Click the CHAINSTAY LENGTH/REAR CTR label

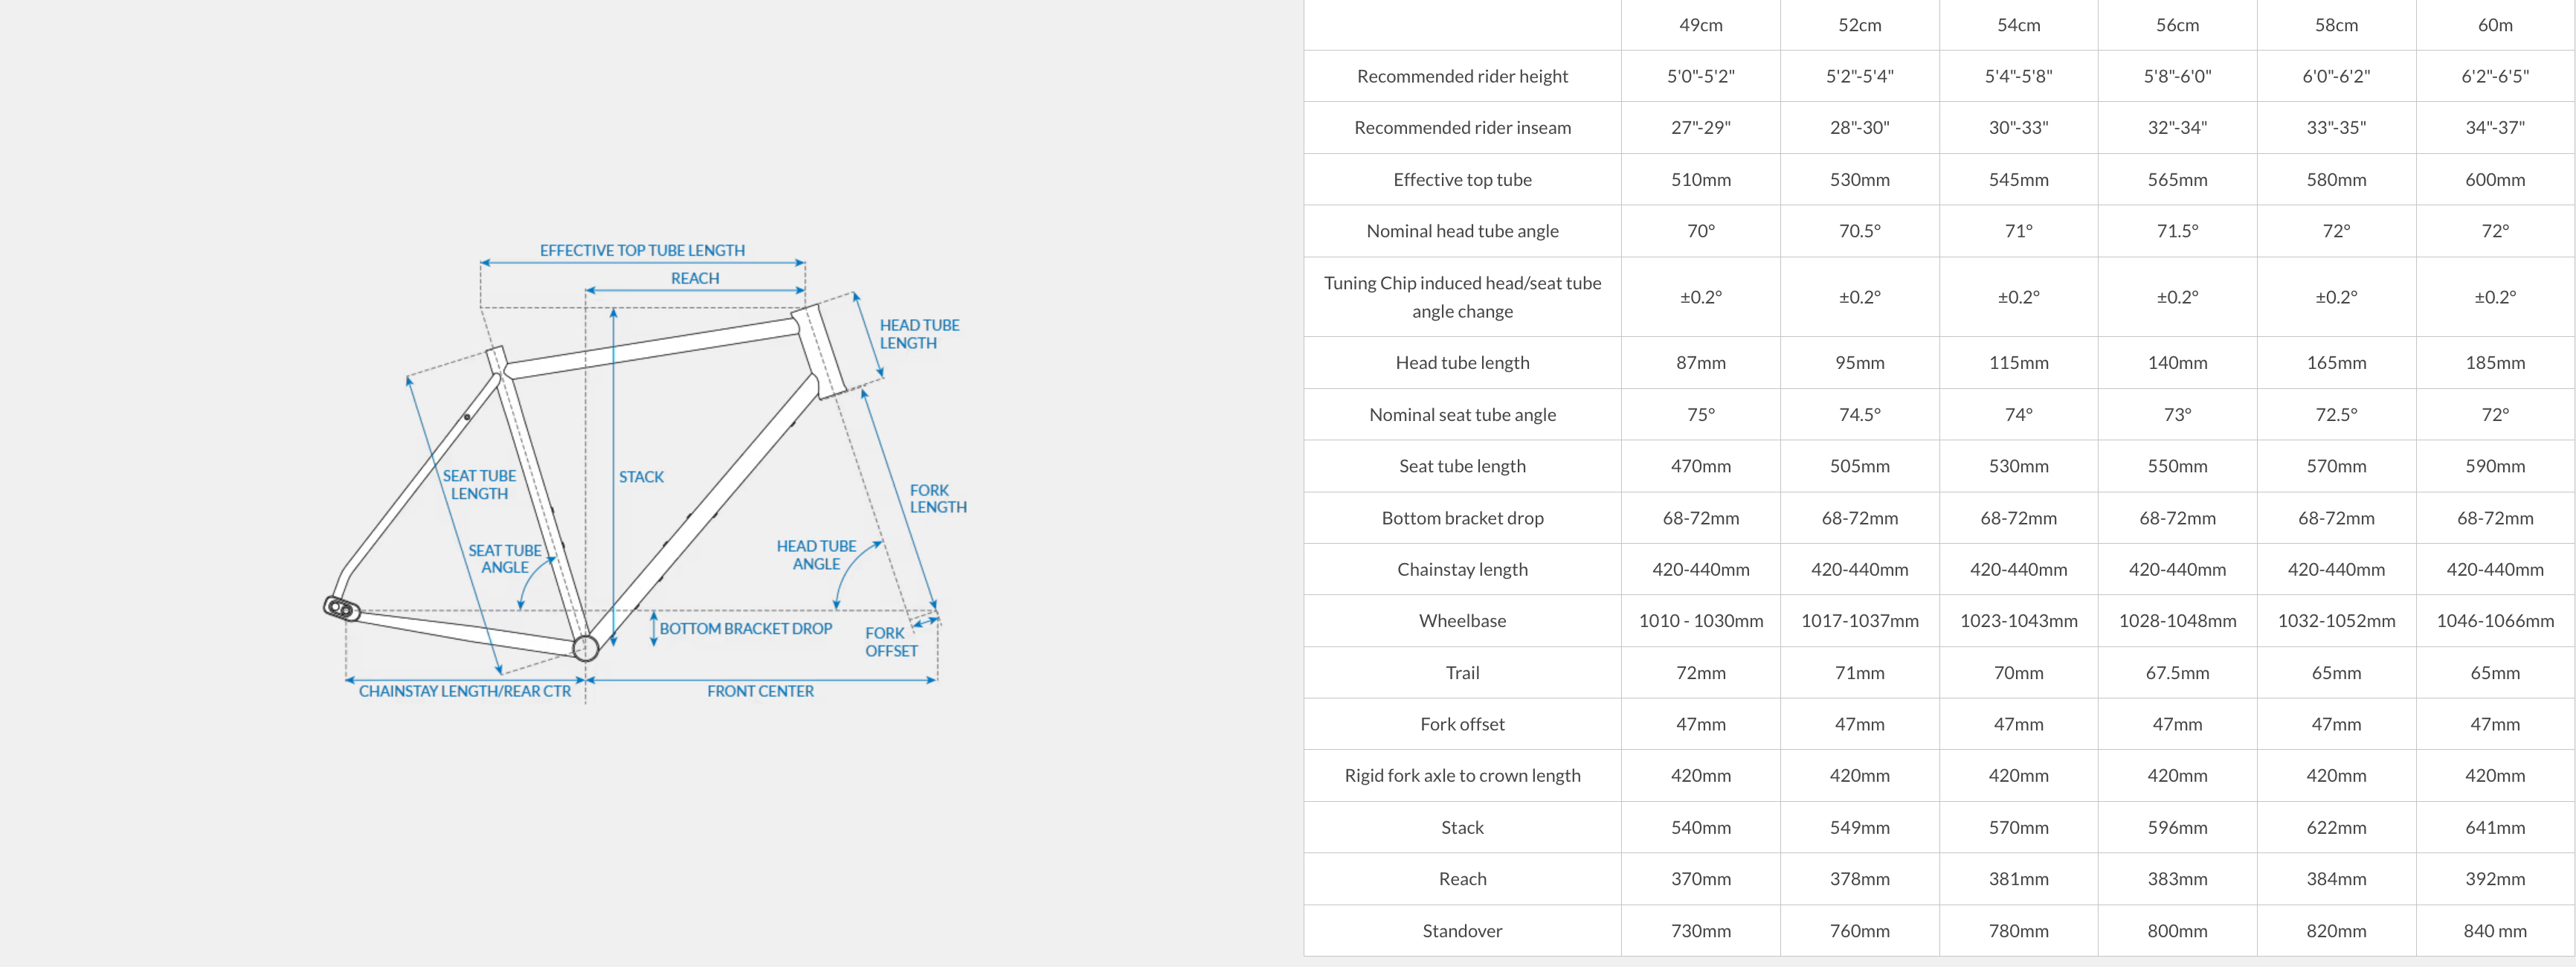click(465, 691)
